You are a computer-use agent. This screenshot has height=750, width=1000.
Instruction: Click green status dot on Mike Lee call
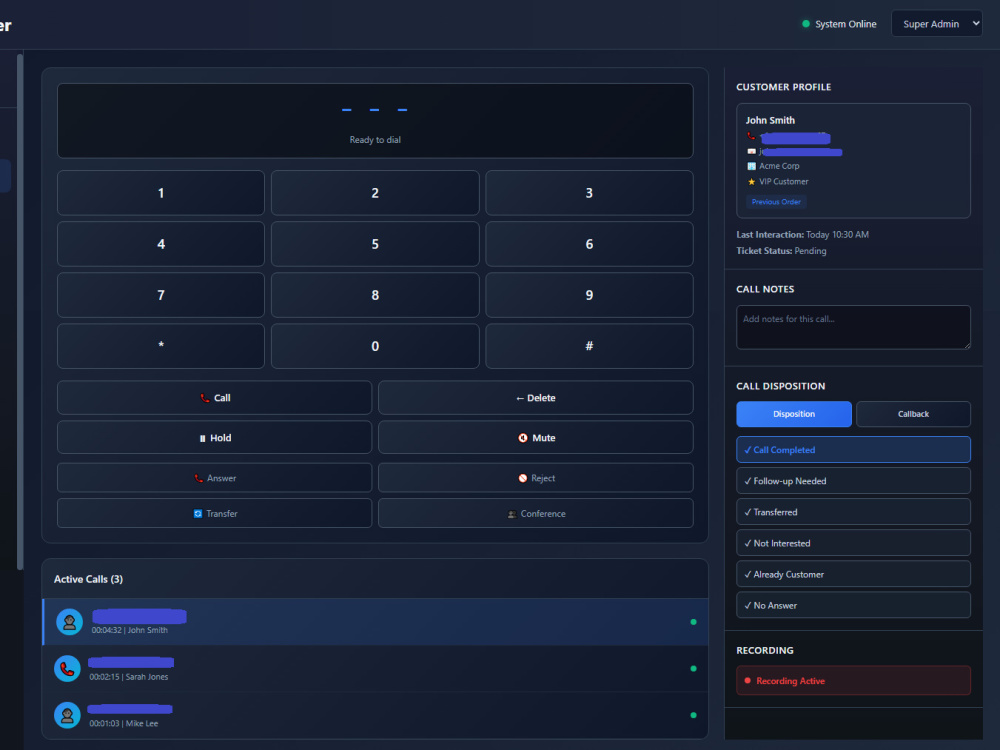pyautogui.click(x=693, y=716)
